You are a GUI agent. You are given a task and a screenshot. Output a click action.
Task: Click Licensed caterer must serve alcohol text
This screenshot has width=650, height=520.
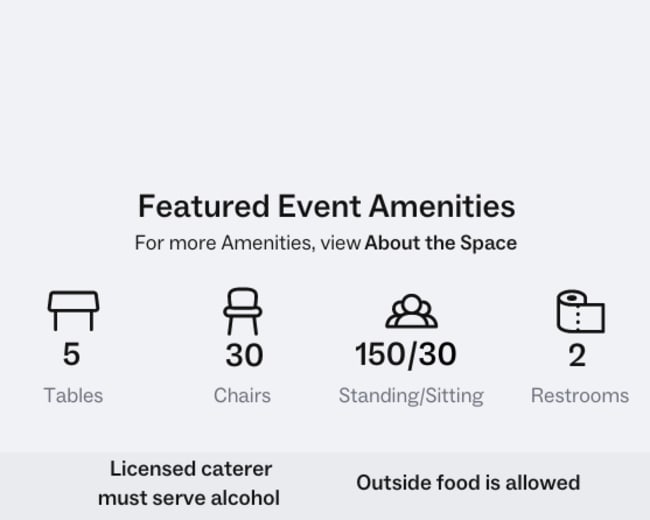point(189,484)
